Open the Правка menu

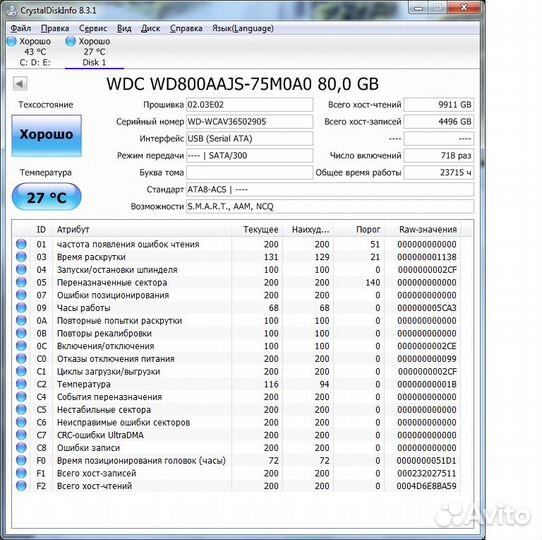pos(55,28)
